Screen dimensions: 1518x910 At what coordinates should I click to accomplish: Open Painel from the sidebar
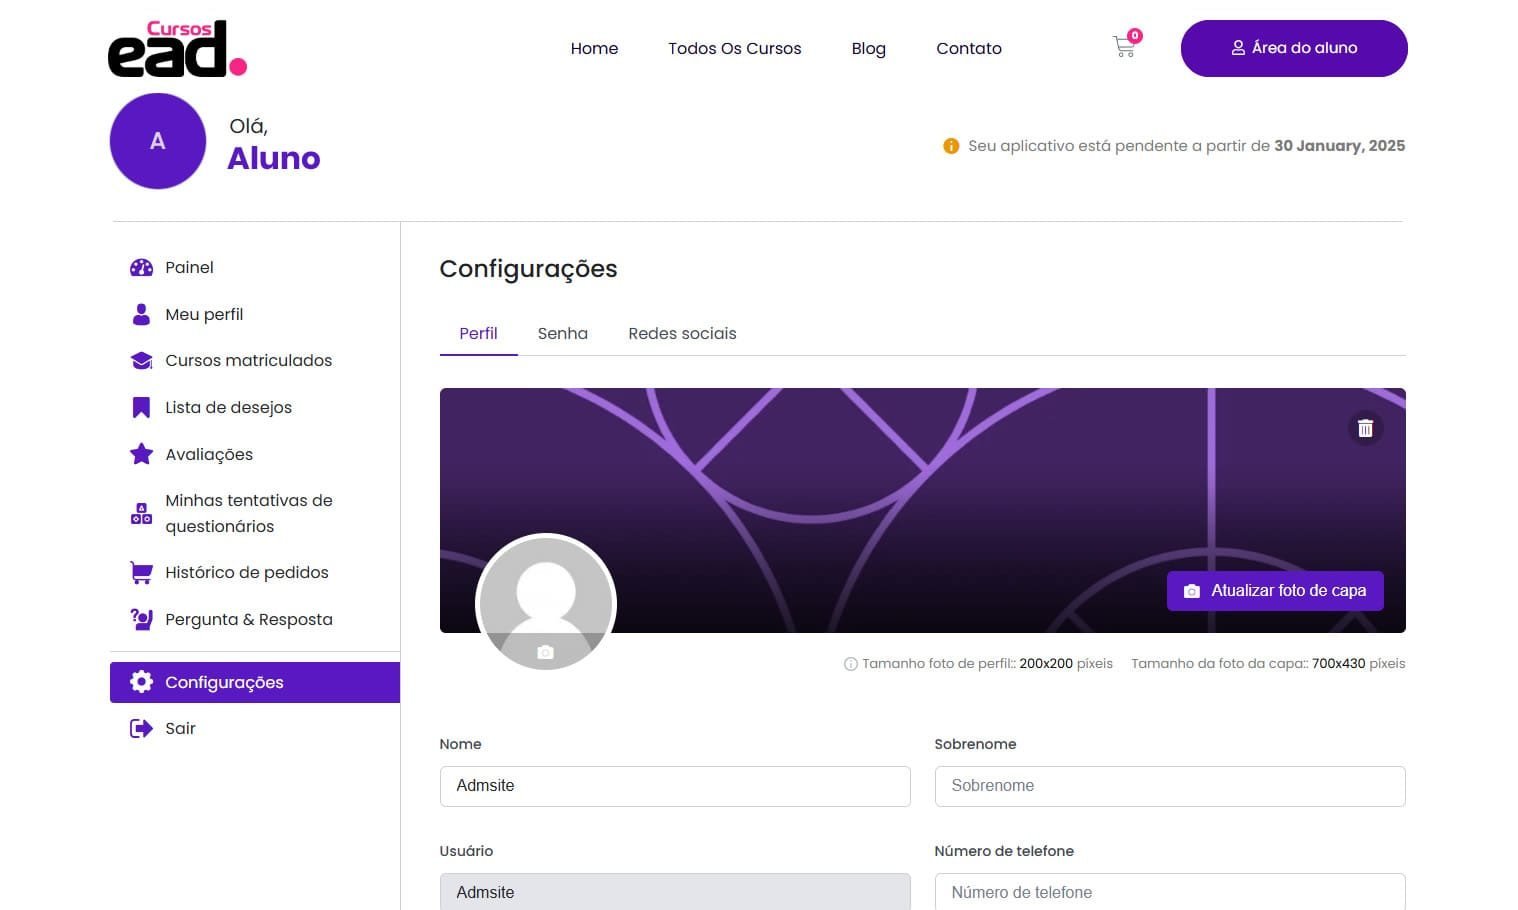coord(189,267)
